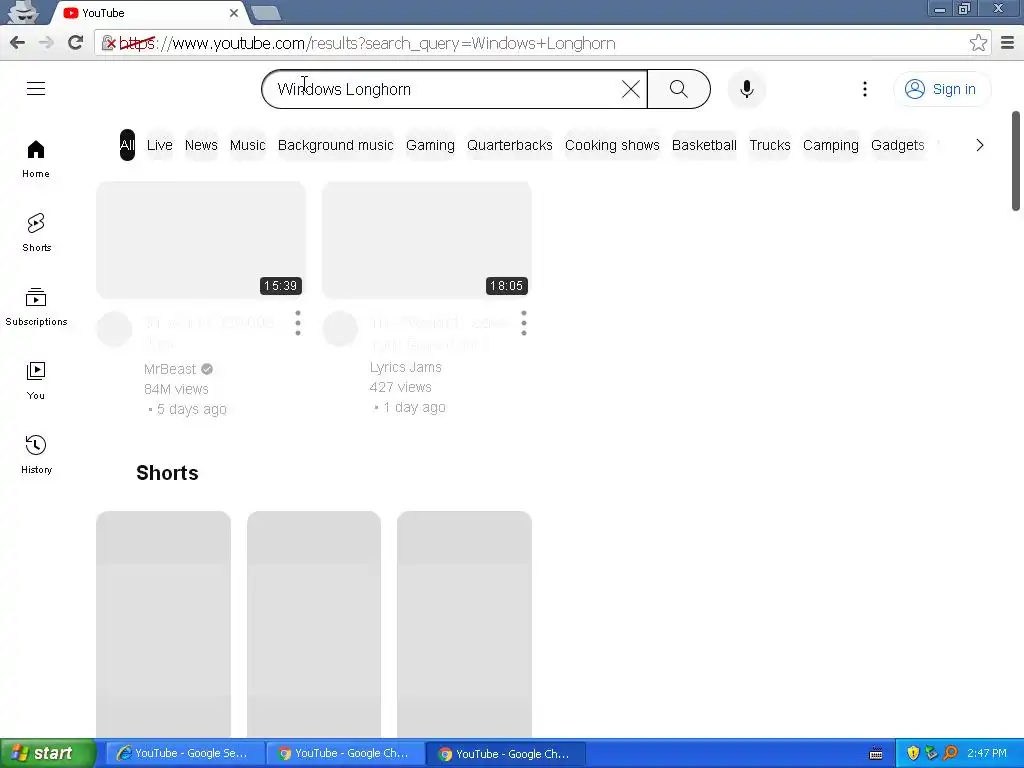Select the Background music chip
This screenshot has height=768, width=1024.
coord(336,145)
